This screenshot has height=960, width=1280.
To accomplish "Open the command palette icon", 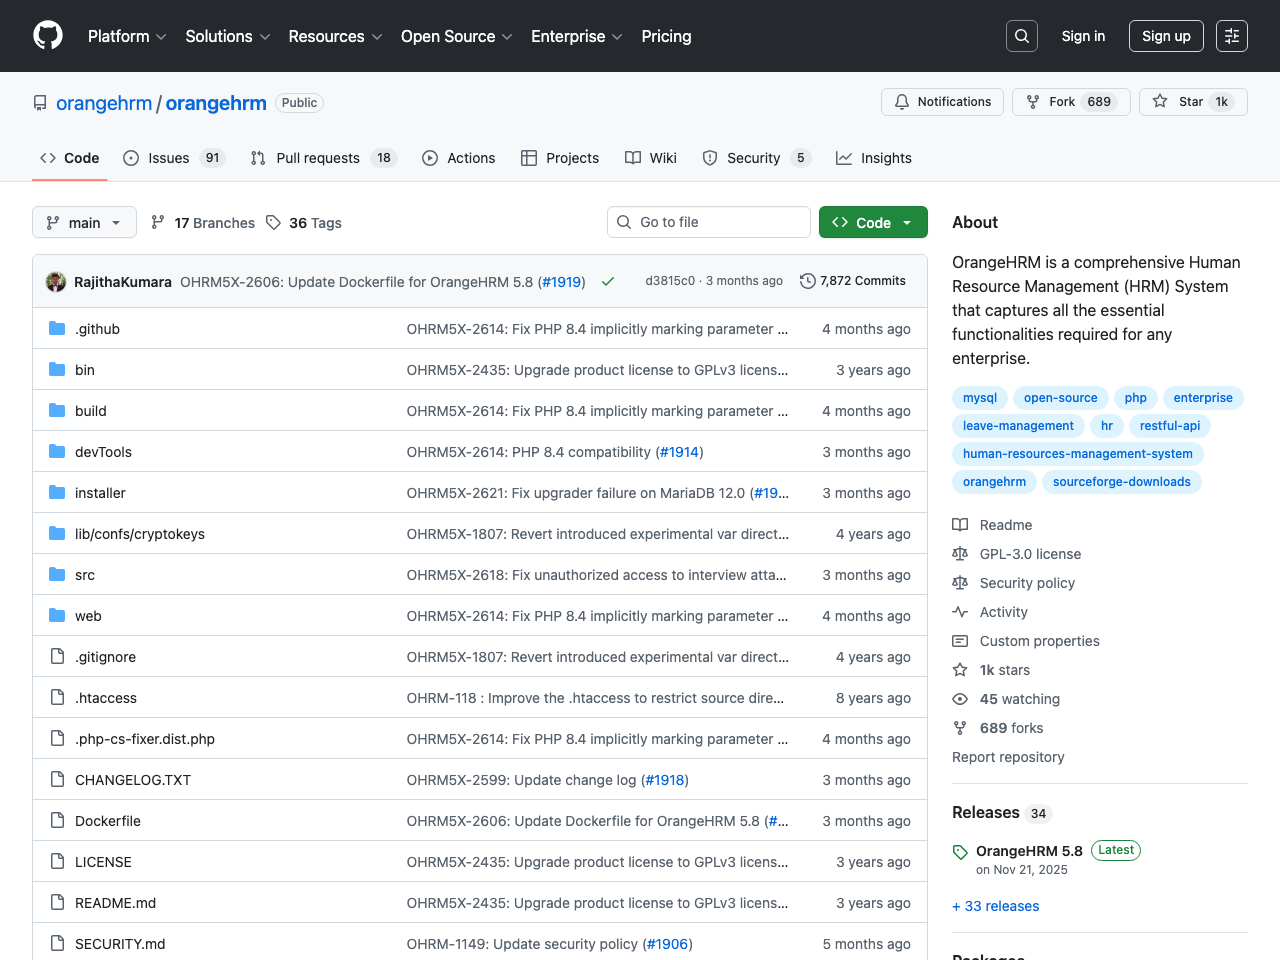I will (x=1231, y=35).
